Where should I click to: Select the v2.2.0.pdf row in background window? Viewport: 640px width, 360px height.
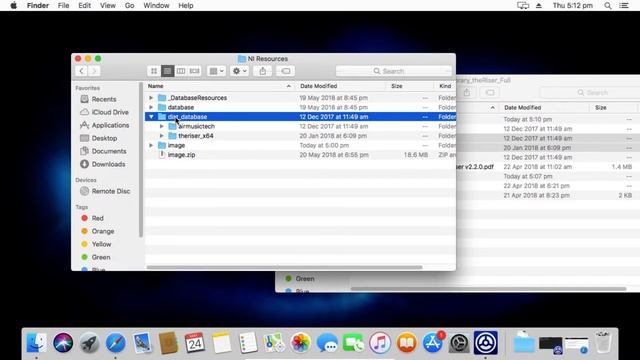[x=548, y=167]
